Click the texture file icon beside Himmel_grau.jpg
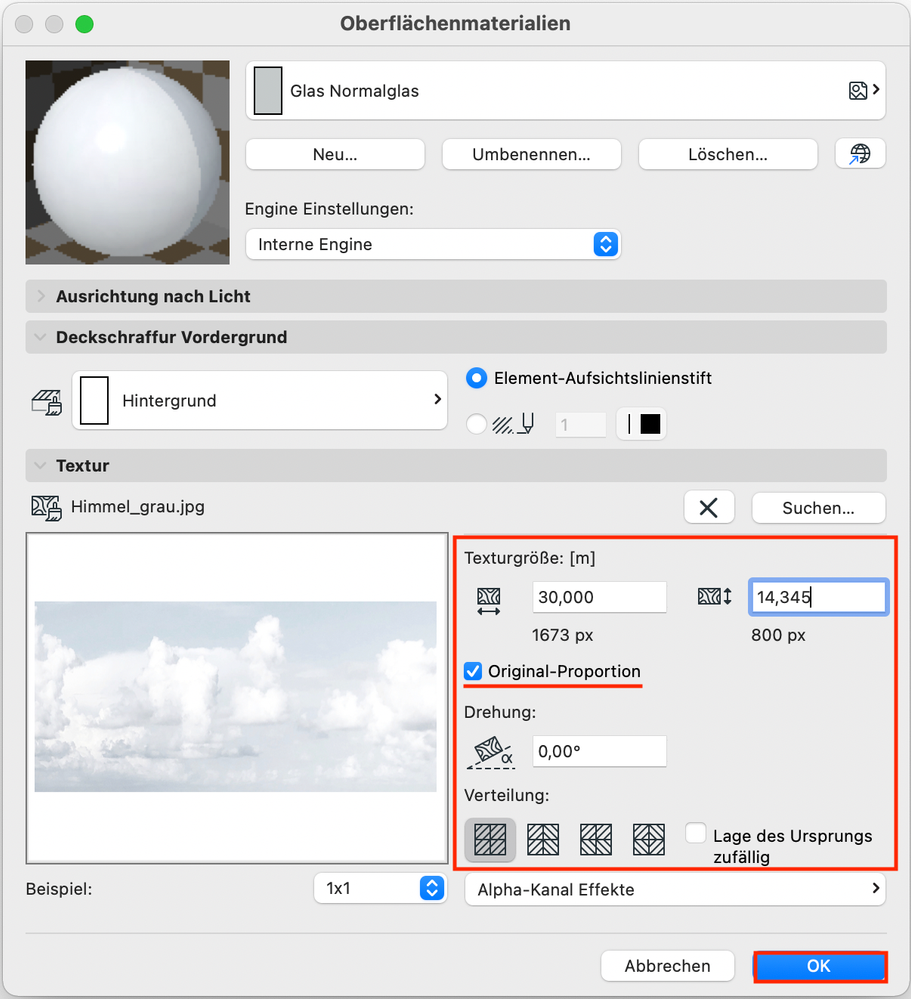911x999 pixels. pos(46,508)
